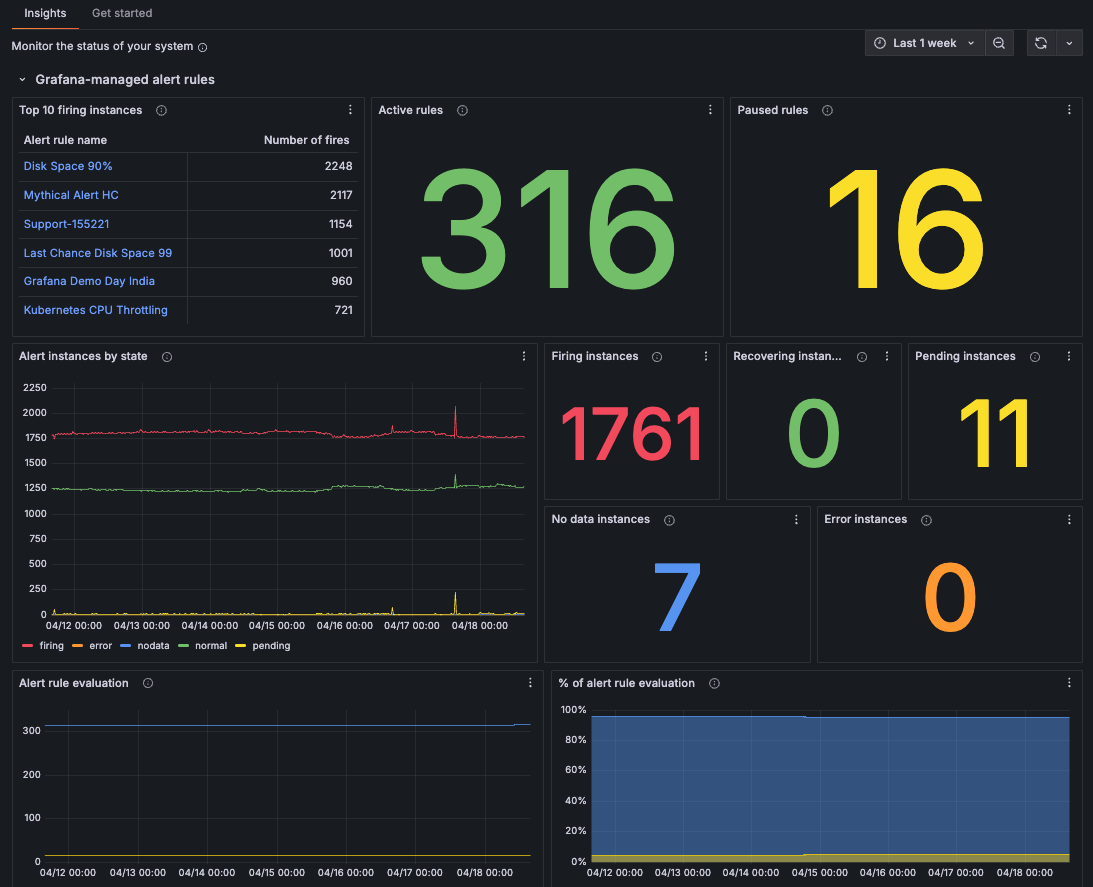Screen dimensions: 1093x887
Task: Switch to the Get started tab
Action: click(x=121, y=13)
